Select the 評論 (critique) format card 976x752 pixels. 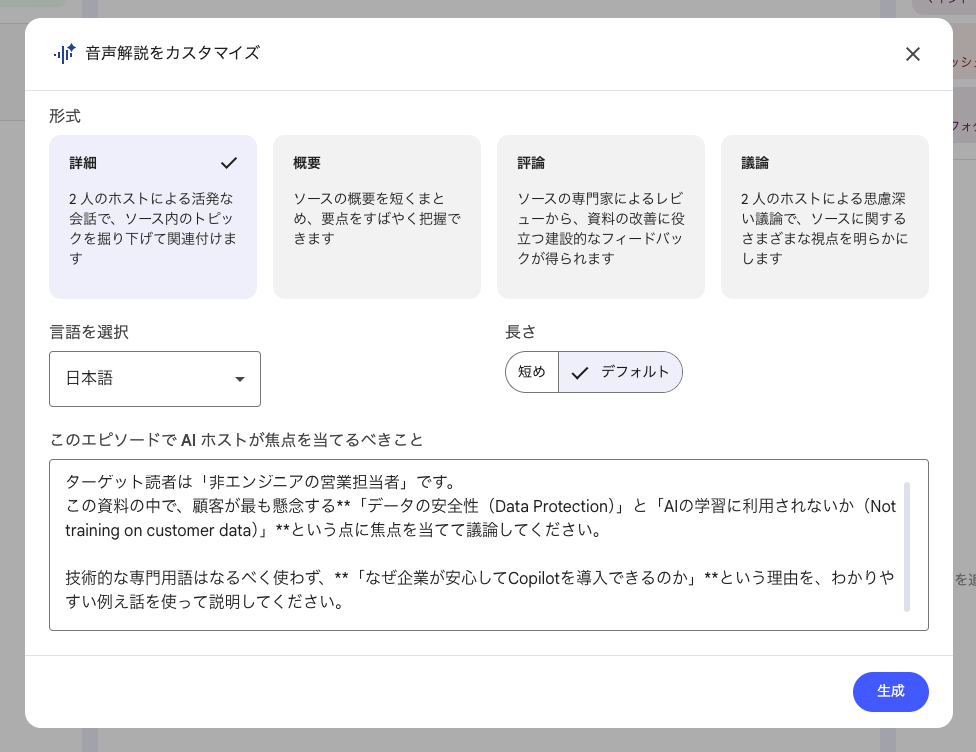(x=601, y=216)
